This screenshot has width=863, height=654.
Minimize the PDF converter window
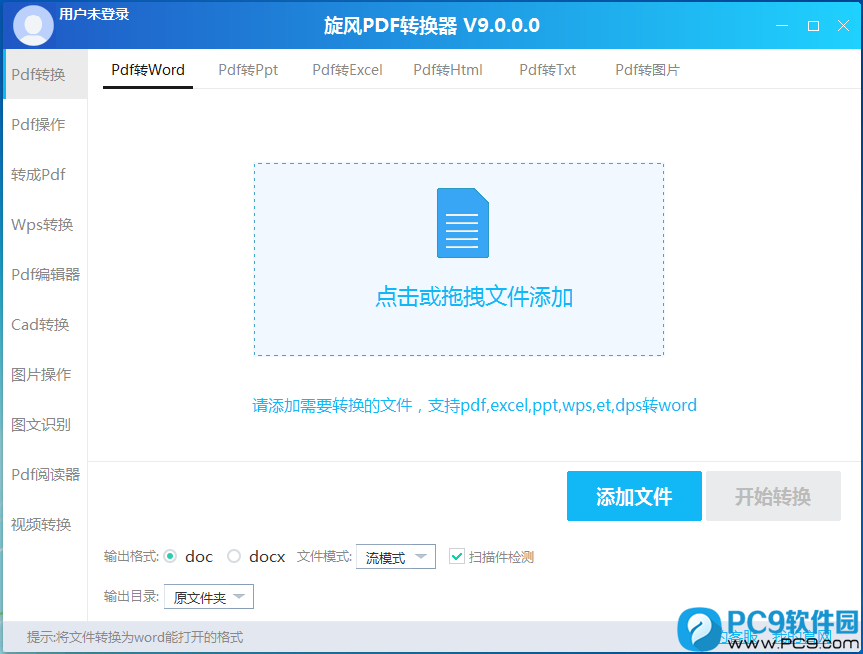782,25
